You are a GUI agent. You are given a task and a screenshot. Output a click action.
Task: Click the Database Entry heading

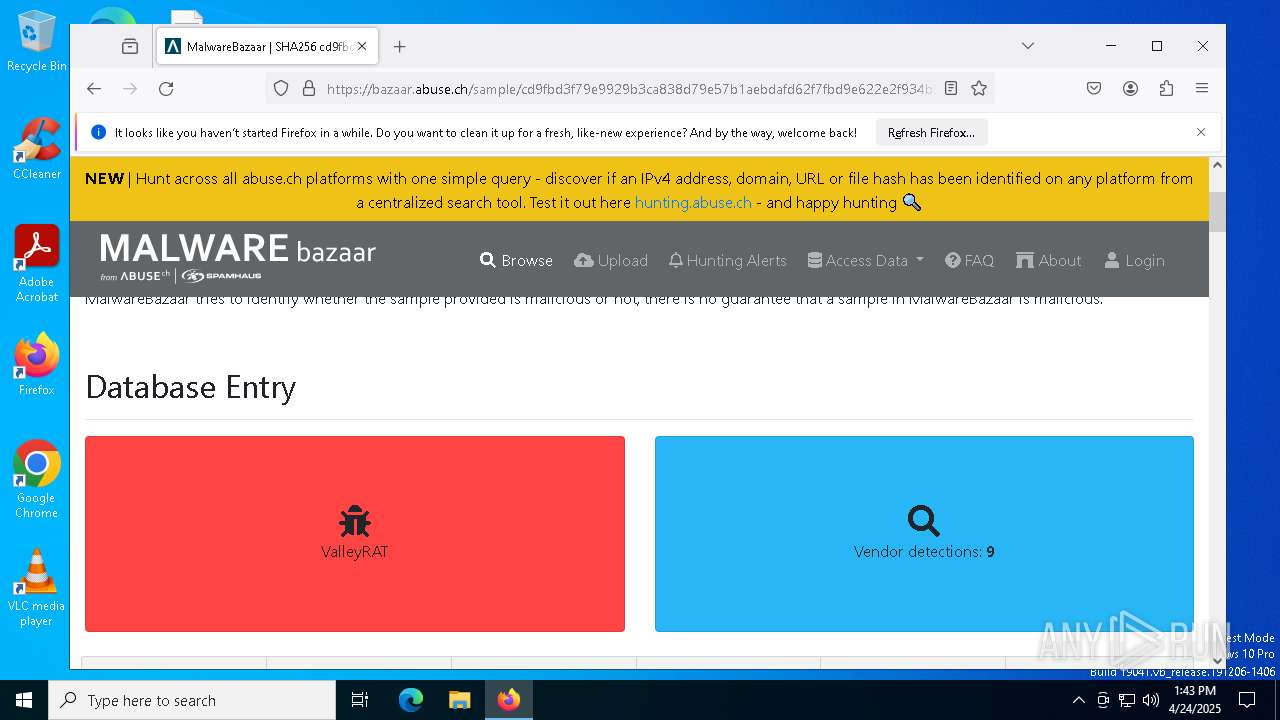point(190,387)
